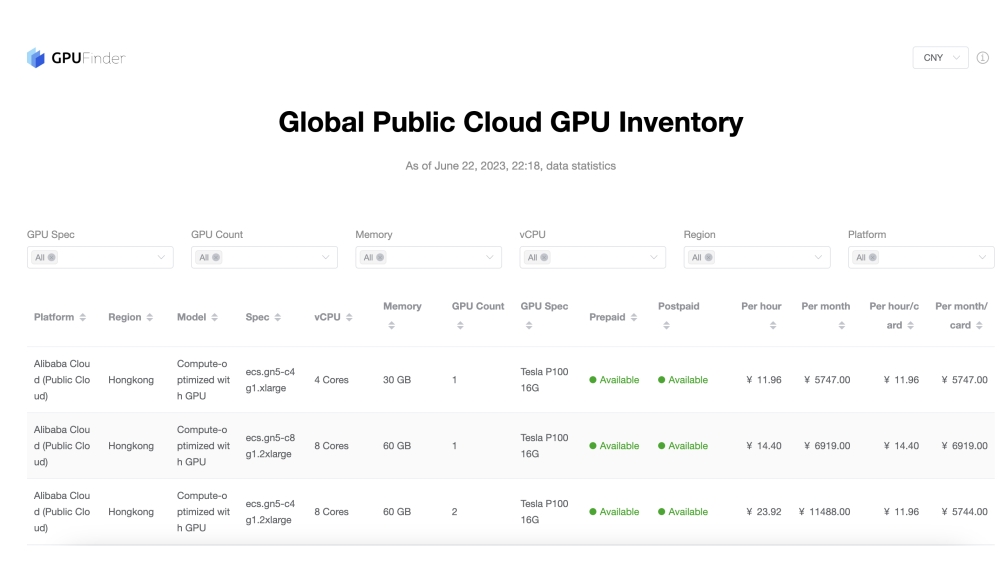Click the 4 Cores vCPU cell
The width and height of the screenshot is (1000, 563).
click(331, 380)
